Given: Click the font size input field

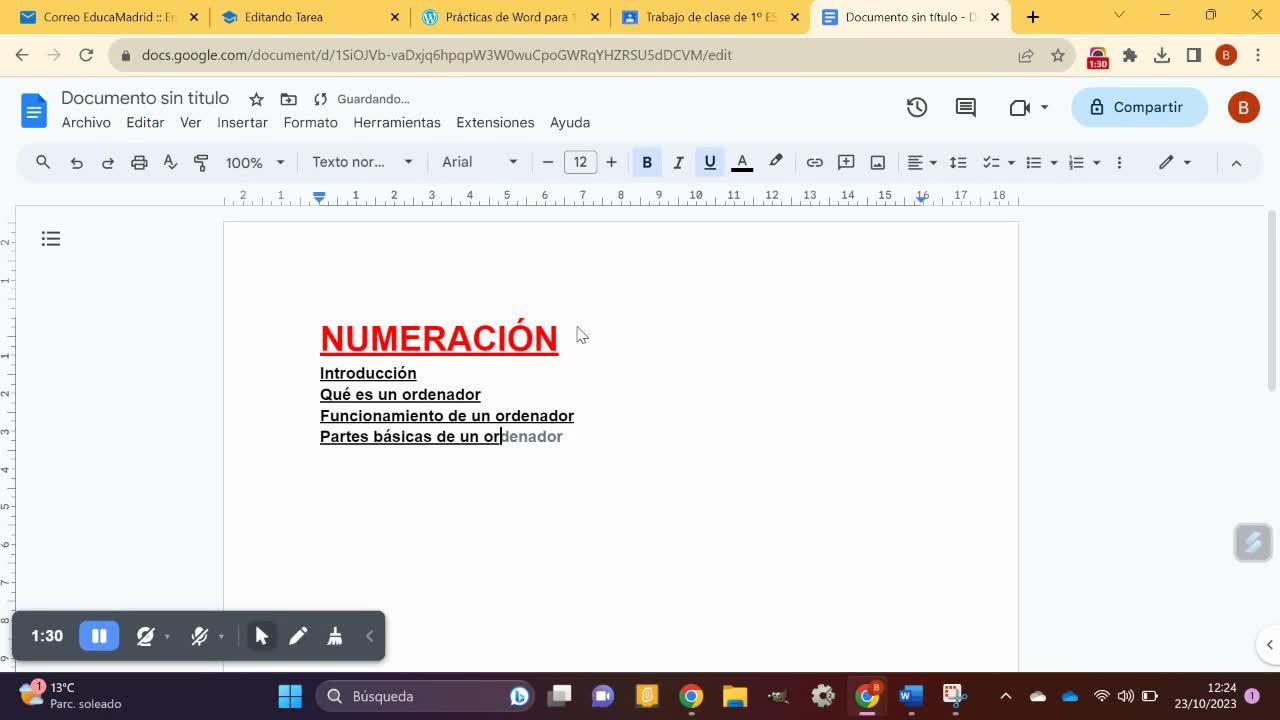Looking at the screenshot, I should [580, 162].
